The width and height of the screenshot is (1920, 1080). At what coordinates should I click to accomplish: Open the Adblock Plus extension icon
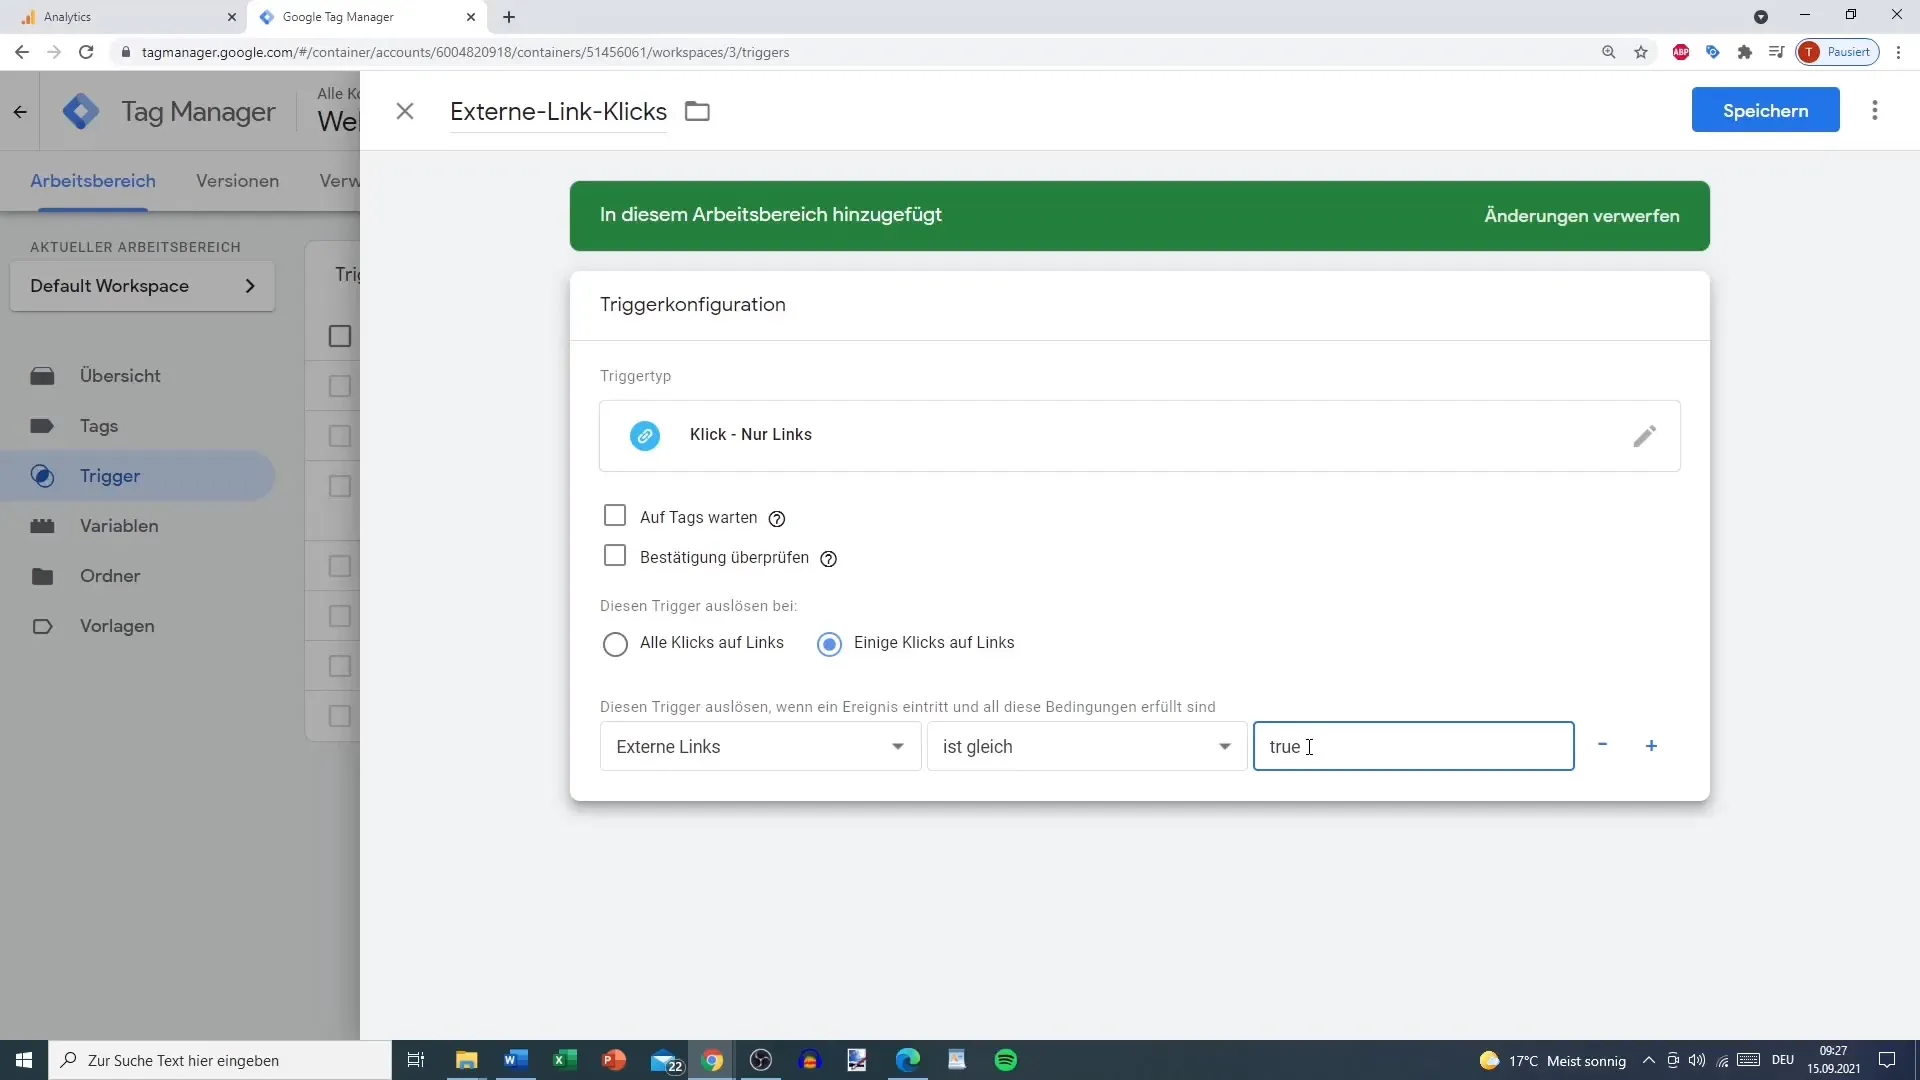(x=1681, y=52)
